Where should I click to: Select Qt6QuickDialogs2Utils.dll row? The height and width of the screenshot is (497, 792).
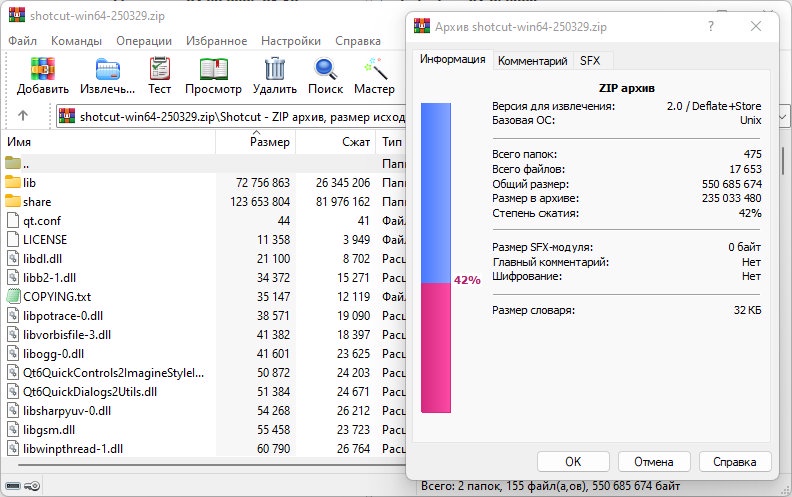(90, 392)
